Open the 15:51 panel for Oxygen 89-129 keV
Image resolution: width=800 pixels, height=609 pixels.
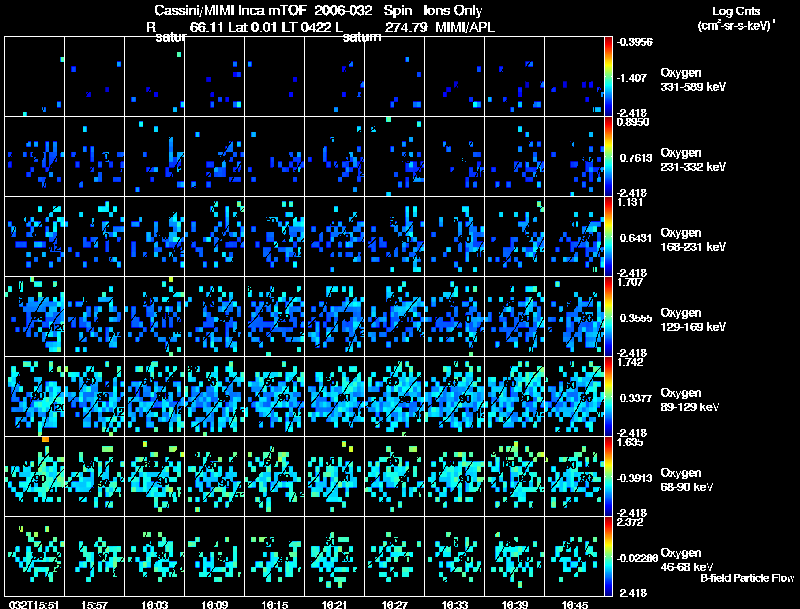click(x=34, y=396)
